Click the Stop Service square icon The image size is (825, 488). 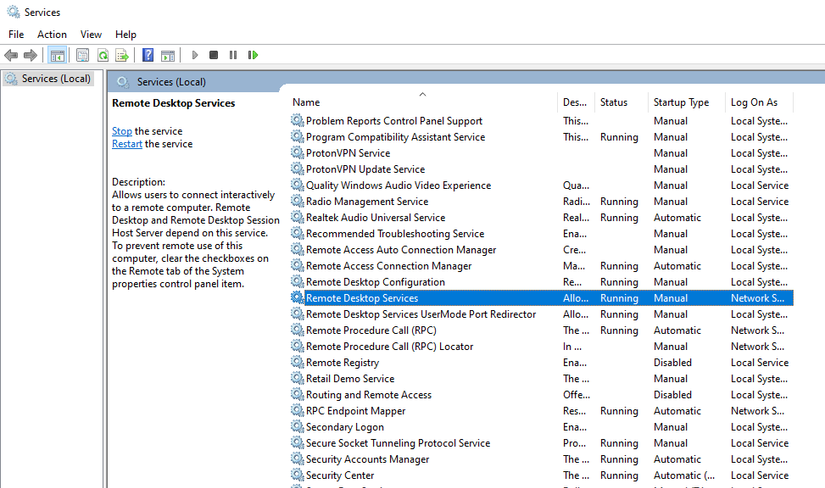(214, 55)
